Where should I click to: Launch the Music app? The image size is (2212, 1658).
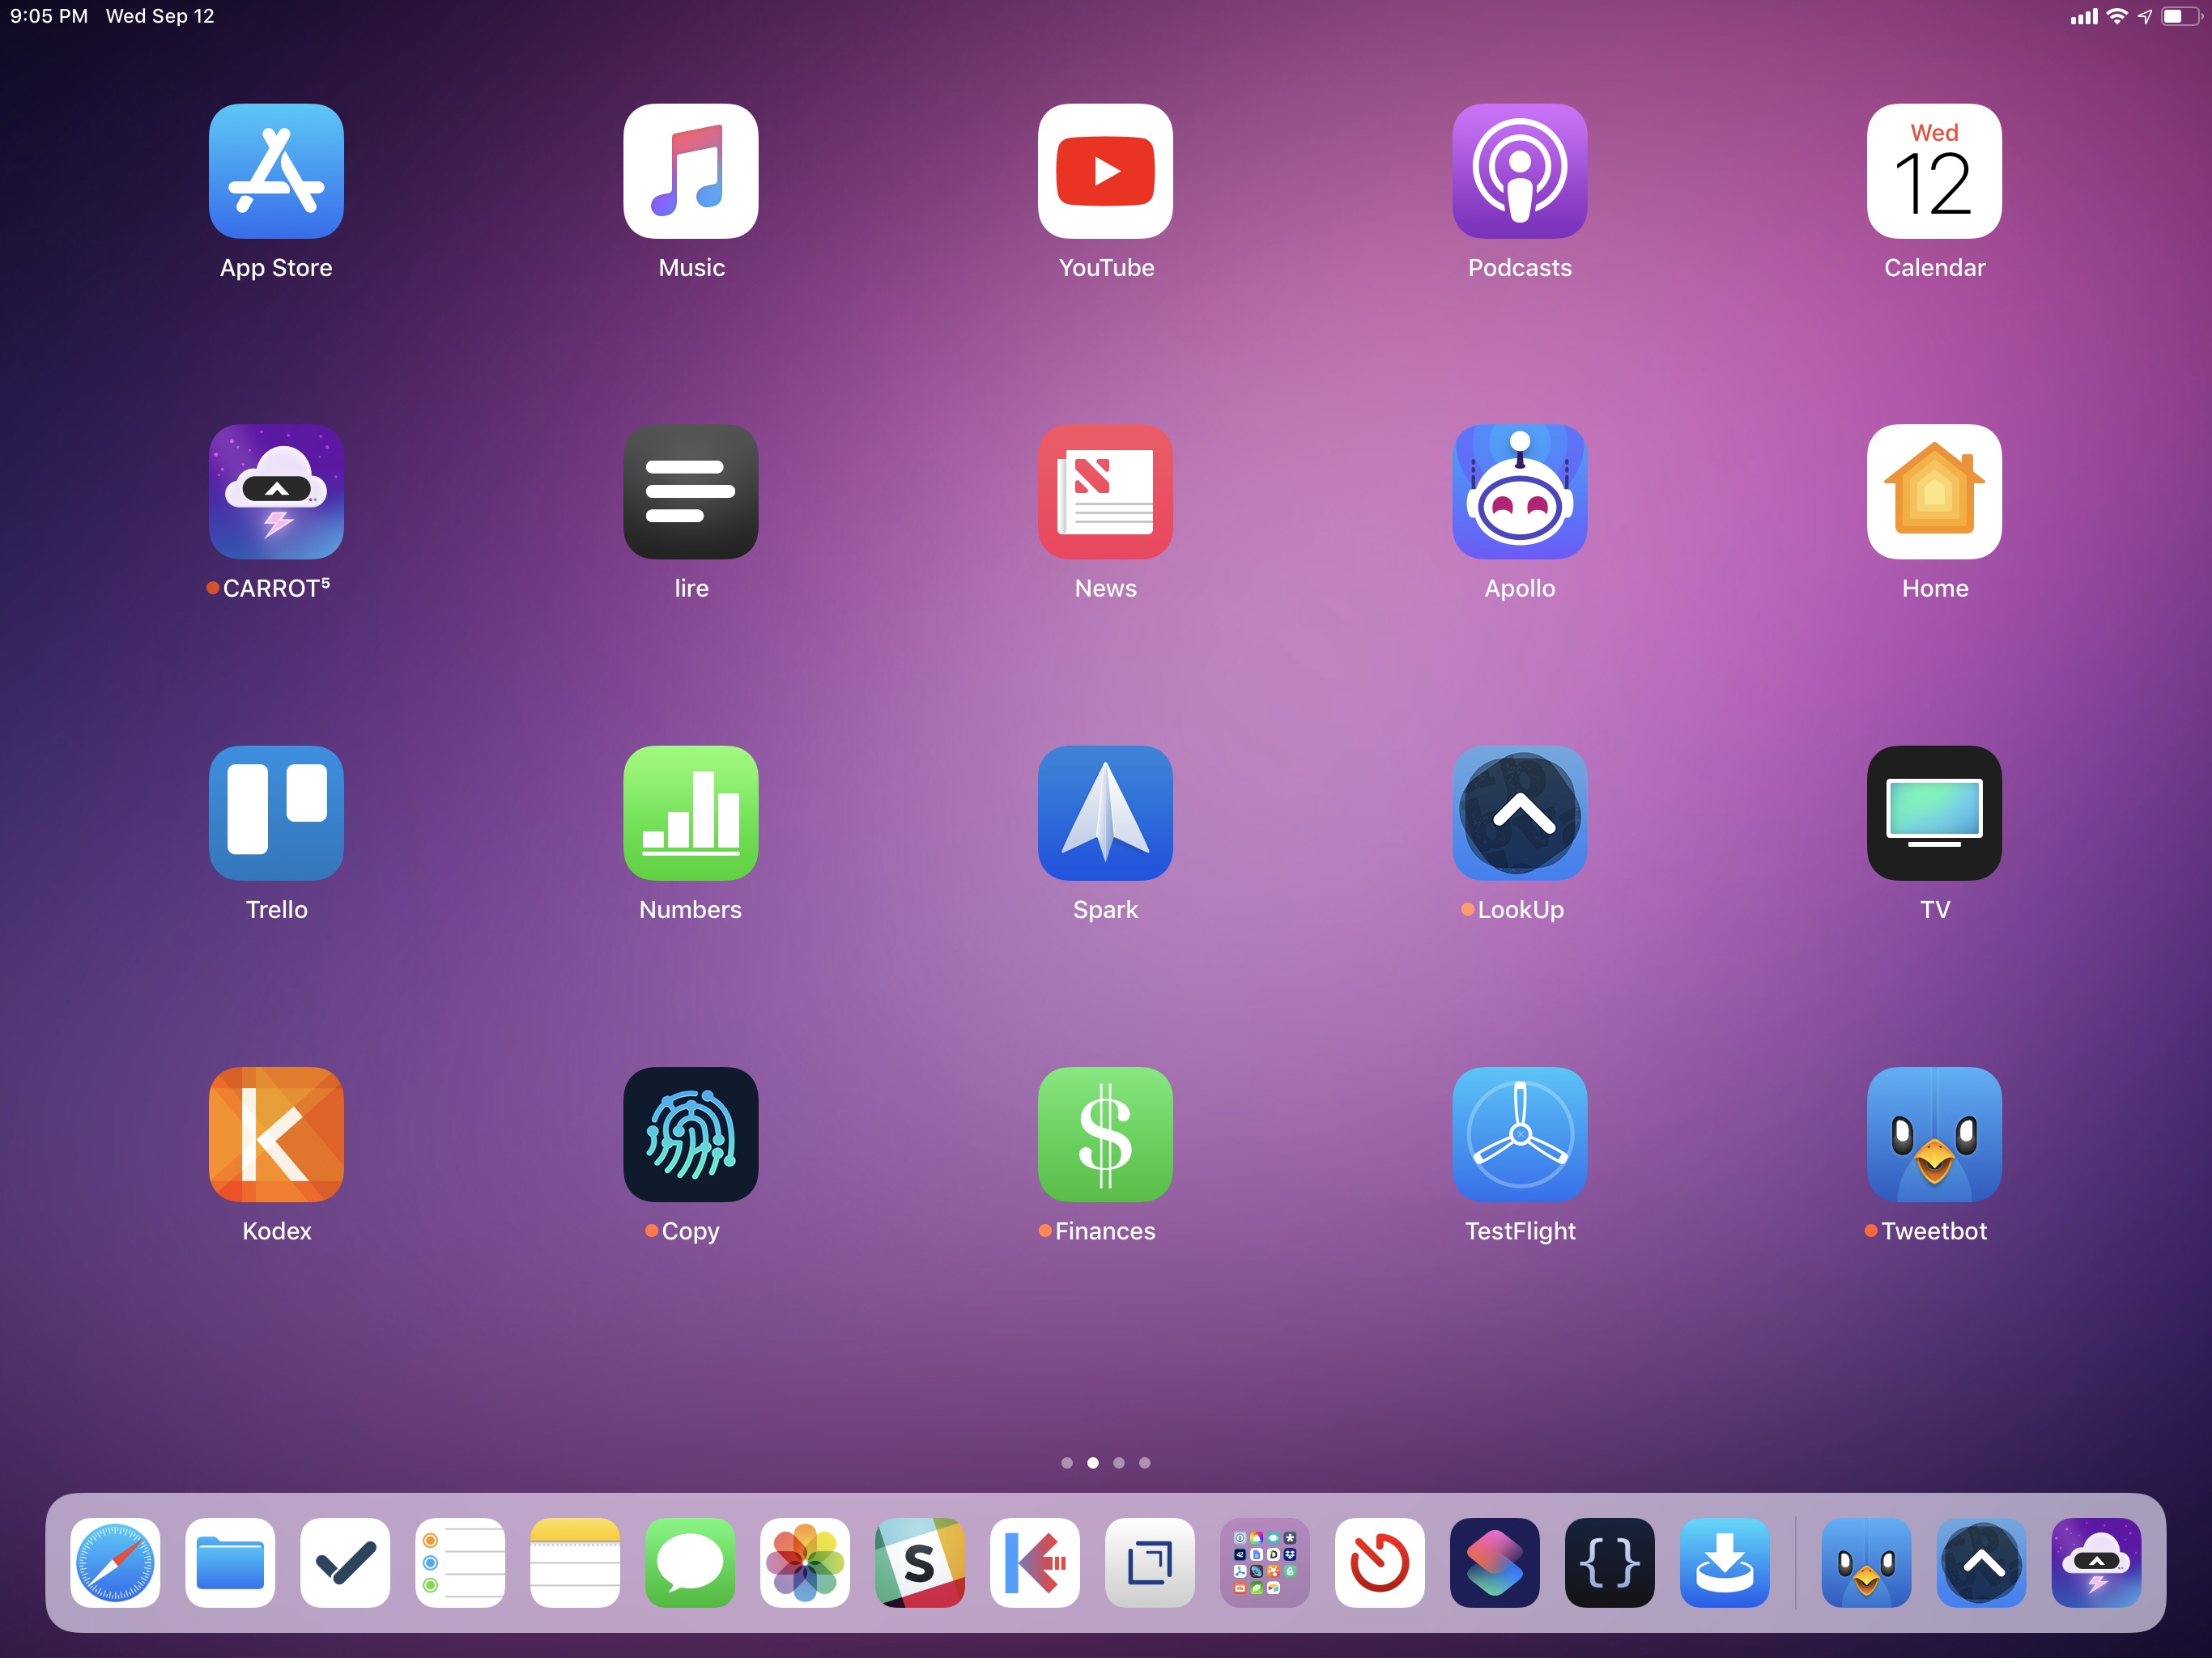[691, 171]
